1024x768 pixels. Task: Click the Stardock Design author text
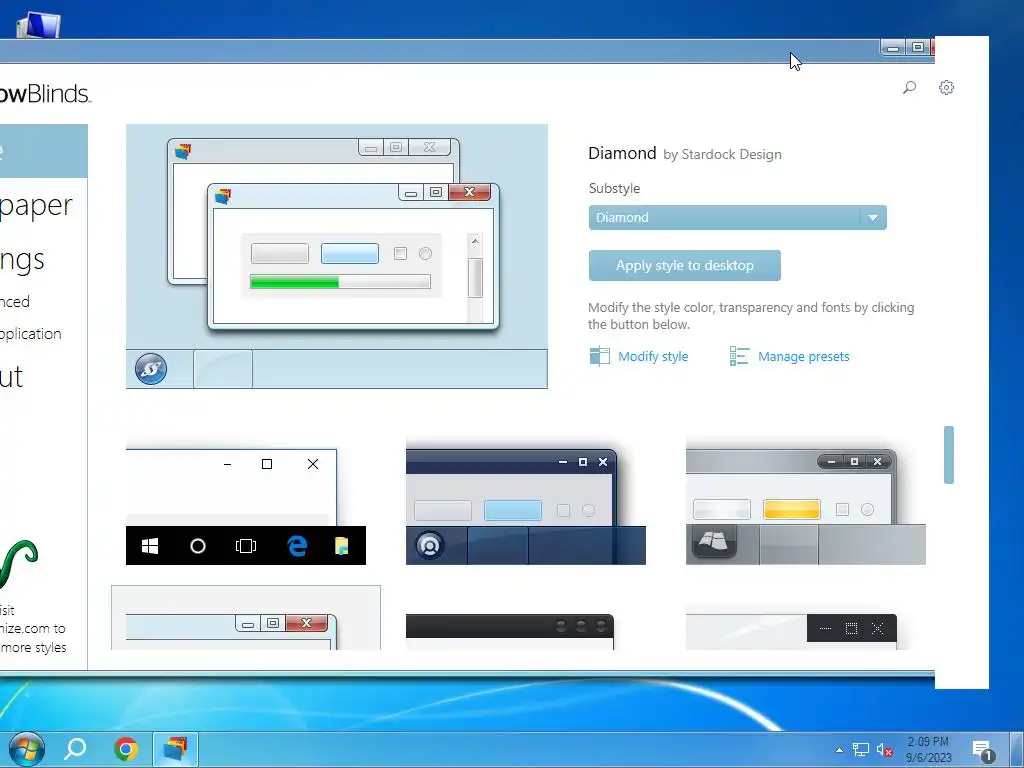pyautogui.click(x=731, y=154)
